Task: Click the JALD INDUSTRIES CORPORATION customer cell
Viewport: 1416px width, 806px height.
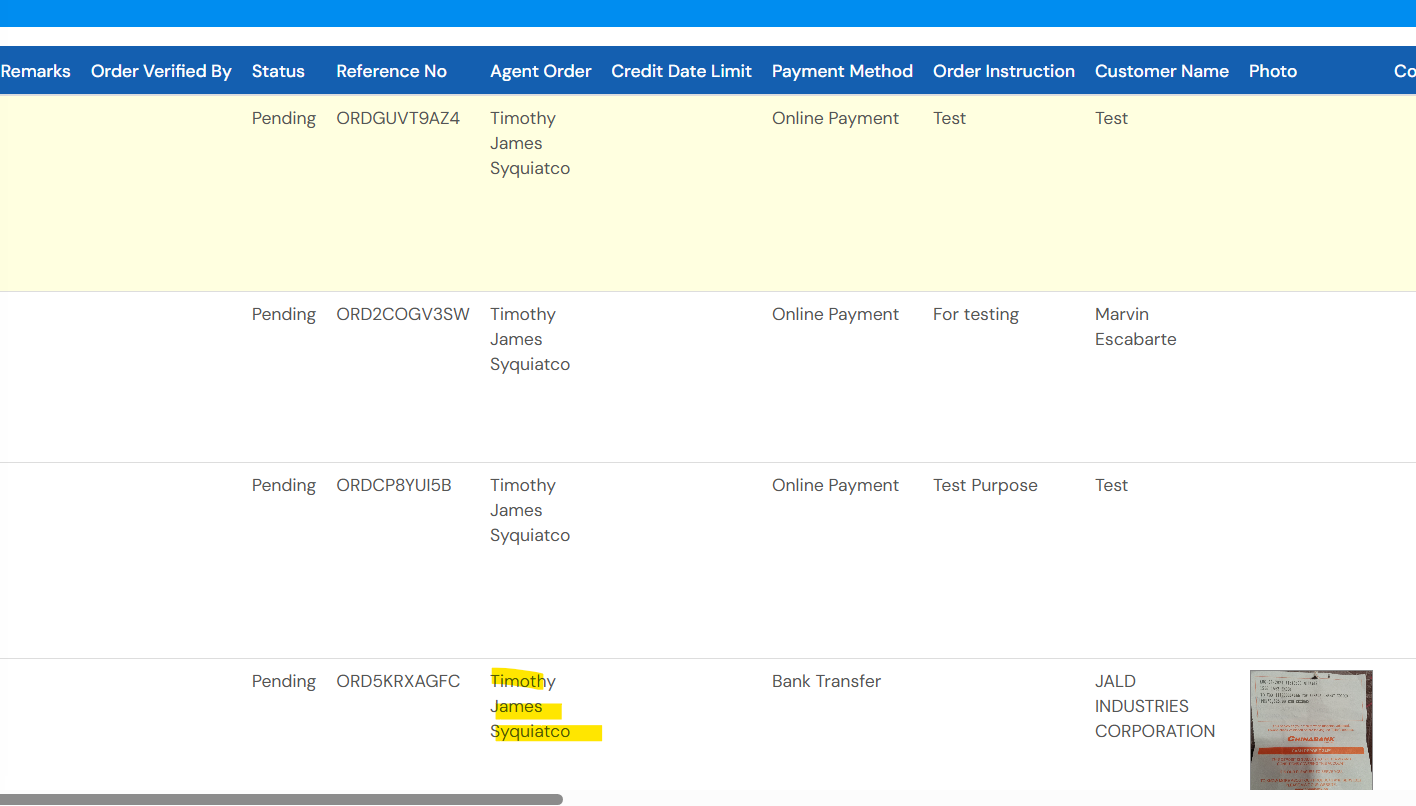Action: coord(1154,706)
